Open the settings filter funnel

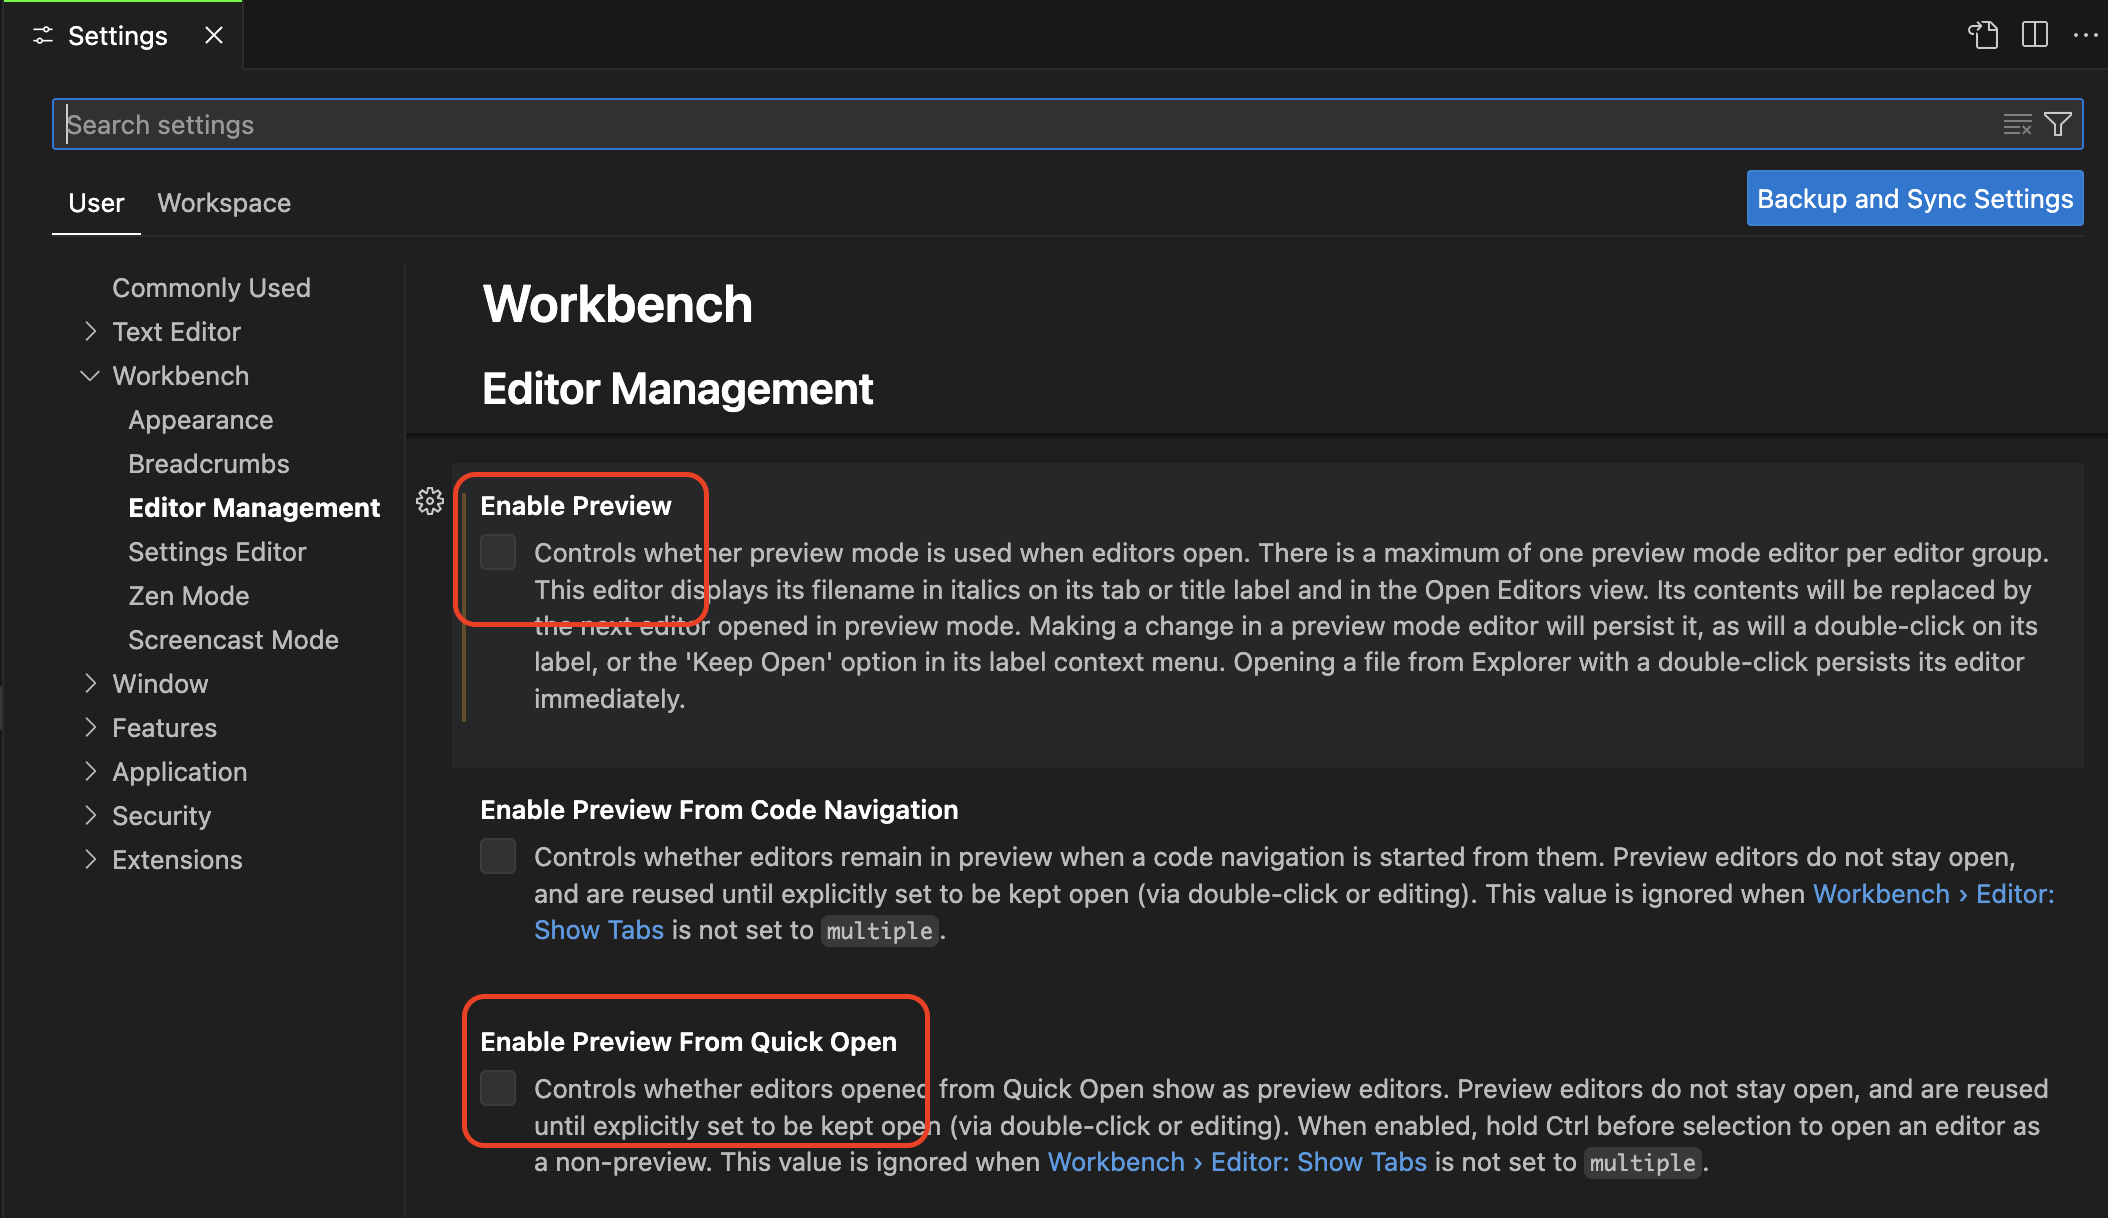(2058, 124)
